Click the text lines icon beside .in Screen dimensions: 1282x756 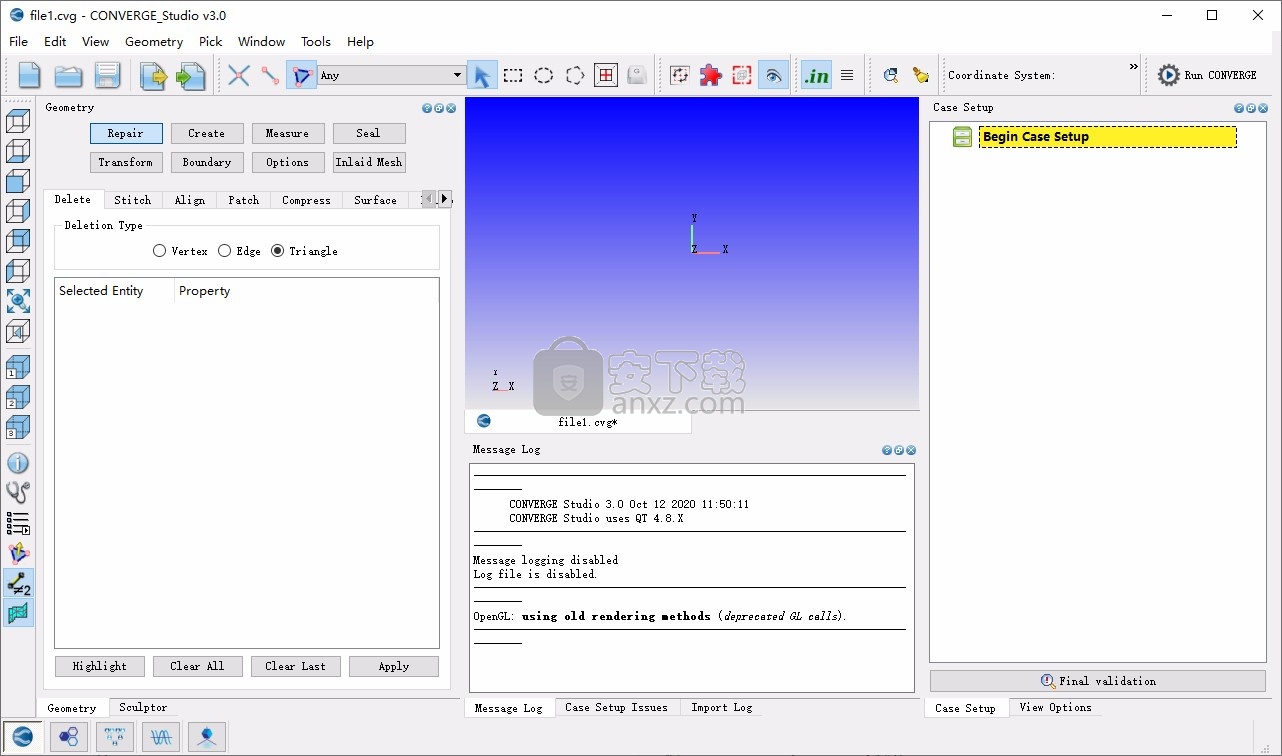[847, 75]
